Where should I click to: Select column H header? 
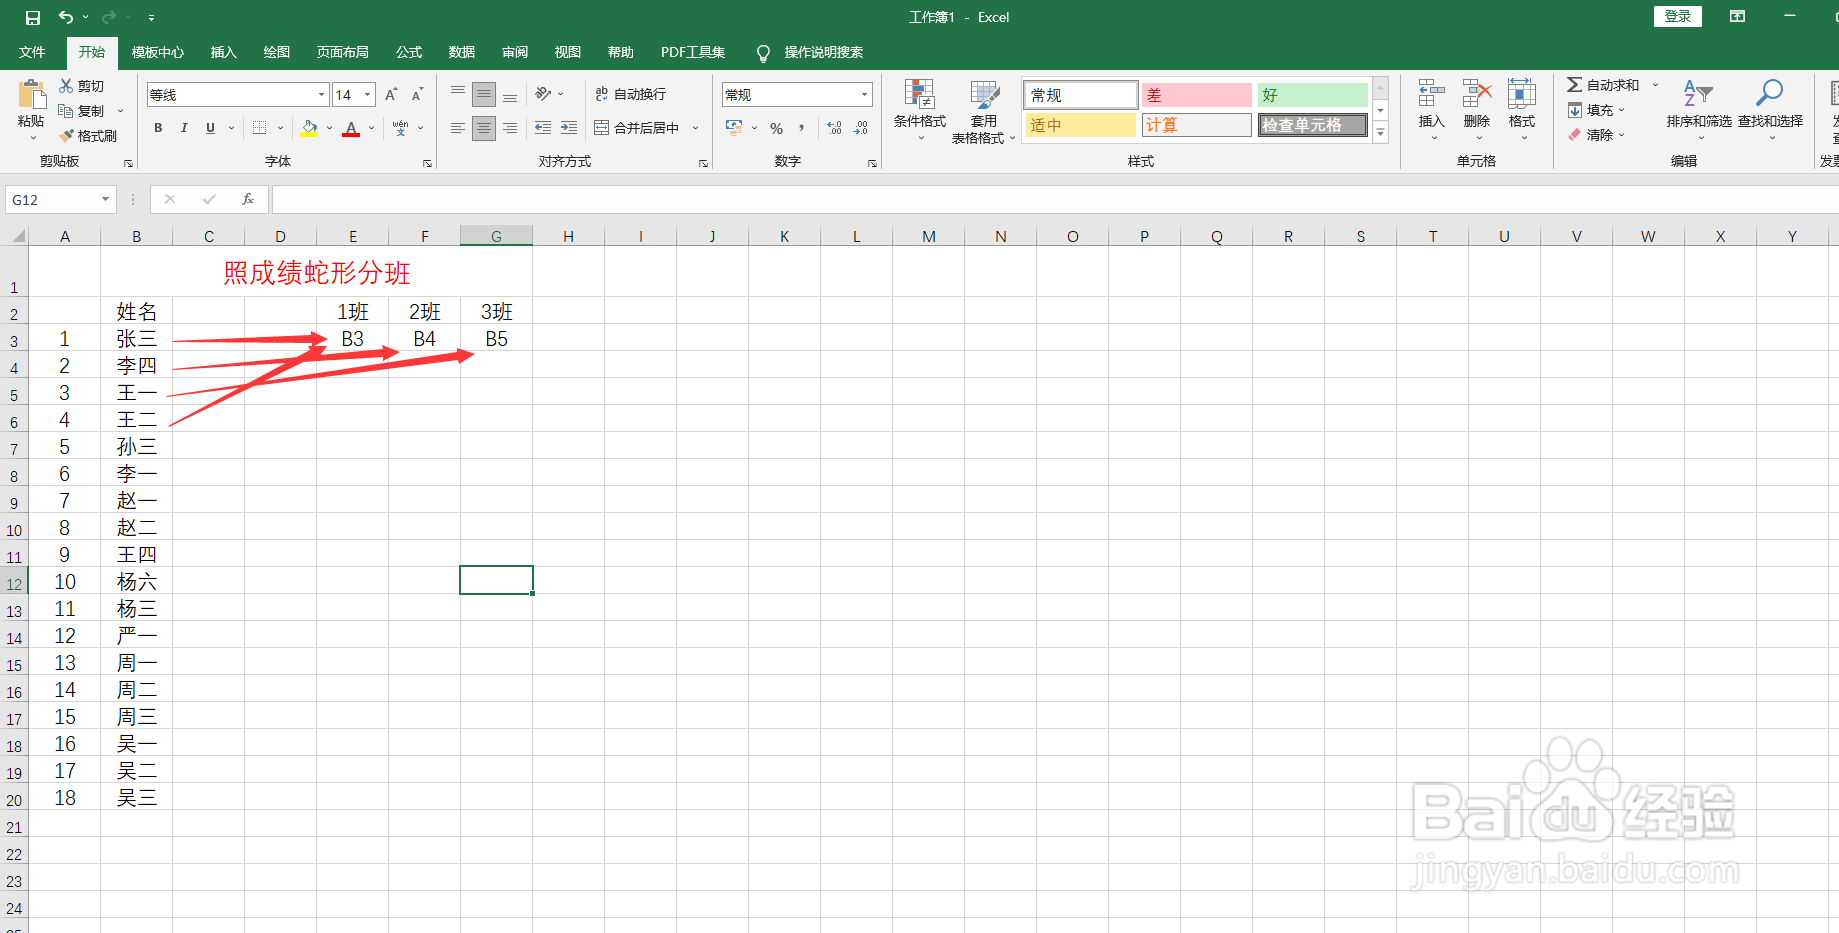pos(568,236)
